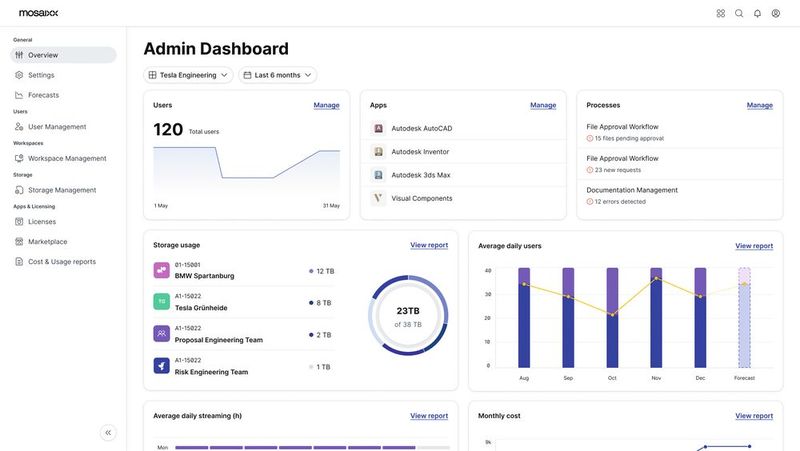Click Manage link in Processes card
Screen dimensions: 800x451
pos(760,105)
